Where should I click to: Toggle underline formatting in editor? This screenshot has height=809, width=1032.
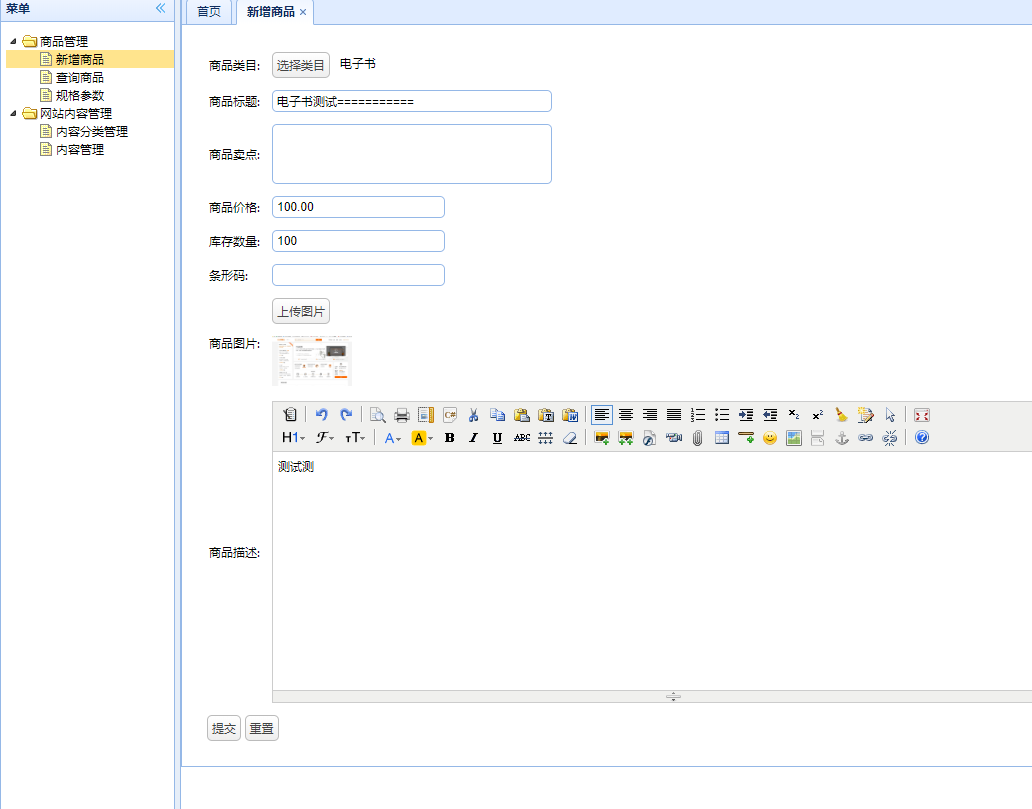point(497,438)
